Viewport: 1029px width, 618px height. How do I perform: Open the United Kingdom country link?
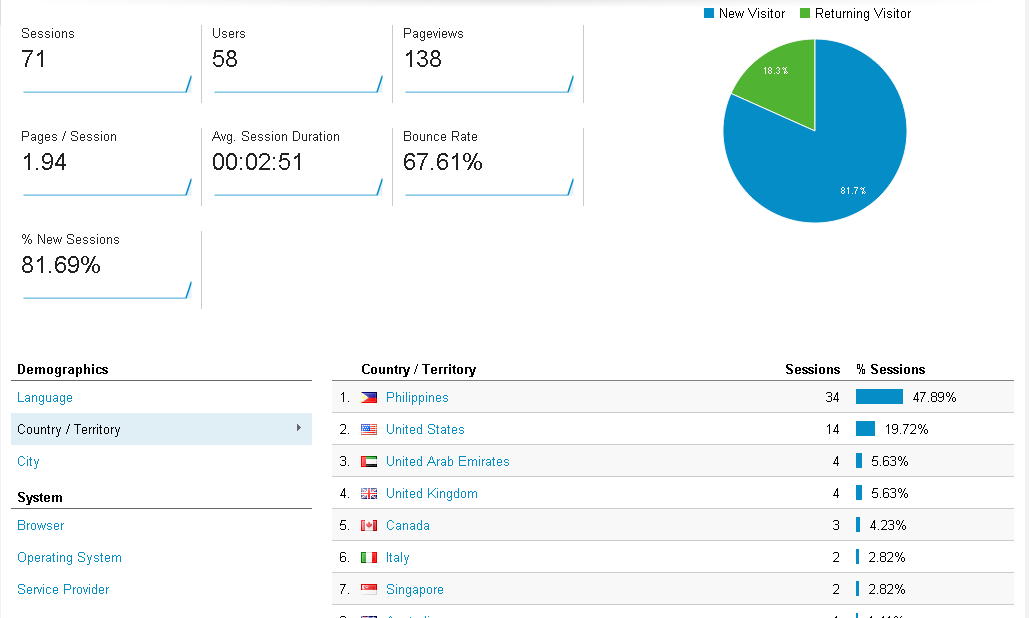[432, 493]
